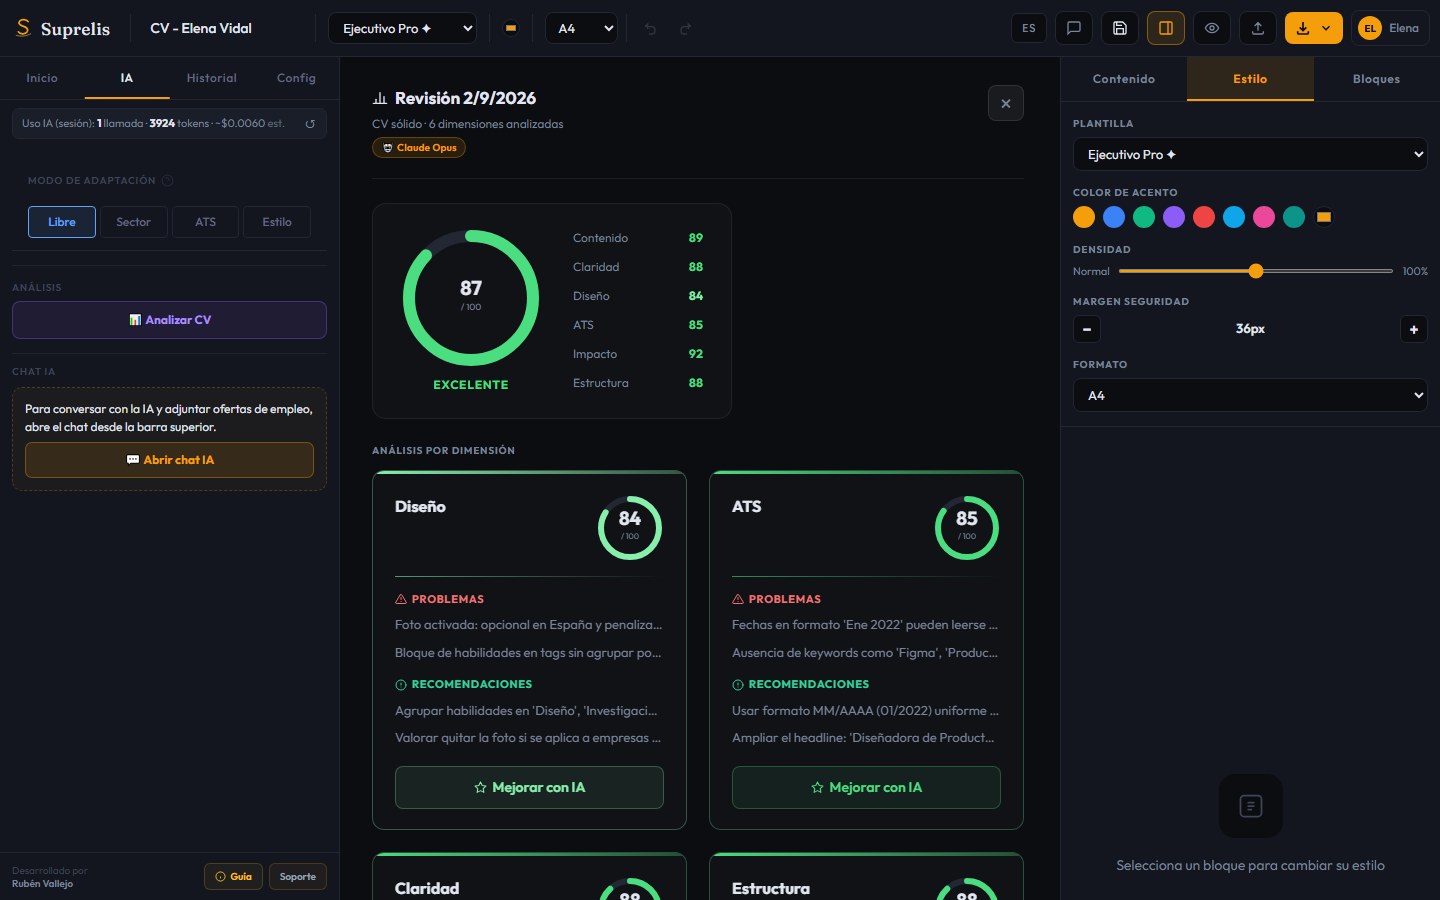
Task: Click the Diseño 84 score ring
Action: coord(630,528)
